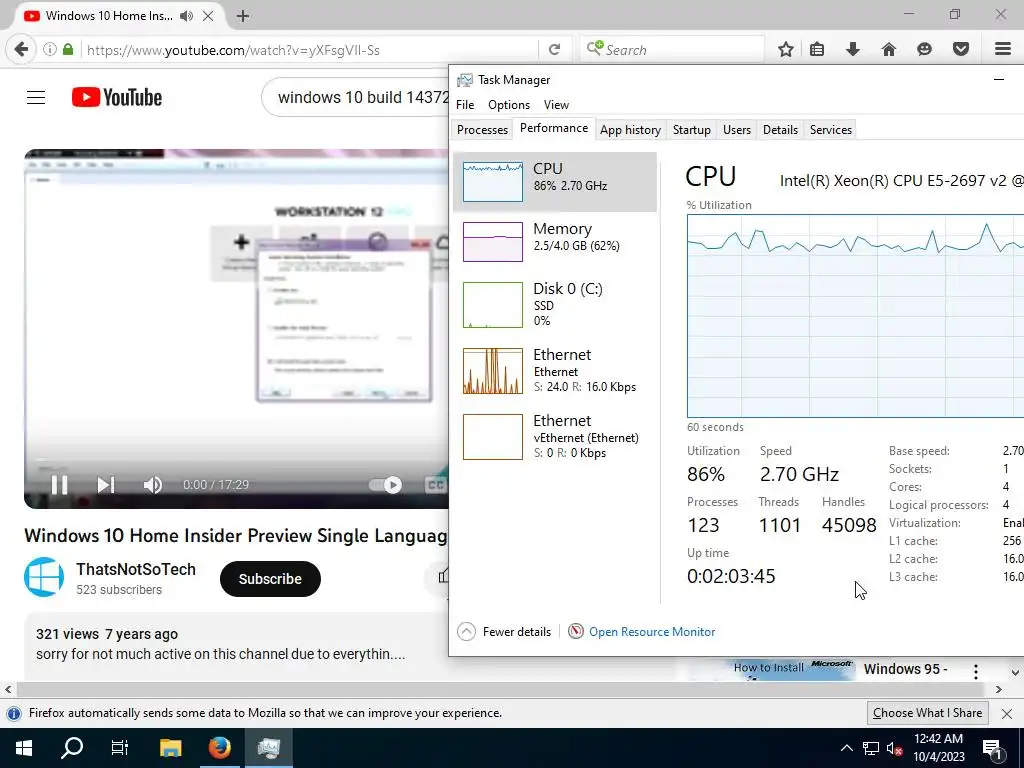This screenshot has width=1024, height=768.
Task: Switch to the Processes tab
Action: pos(482,129)
